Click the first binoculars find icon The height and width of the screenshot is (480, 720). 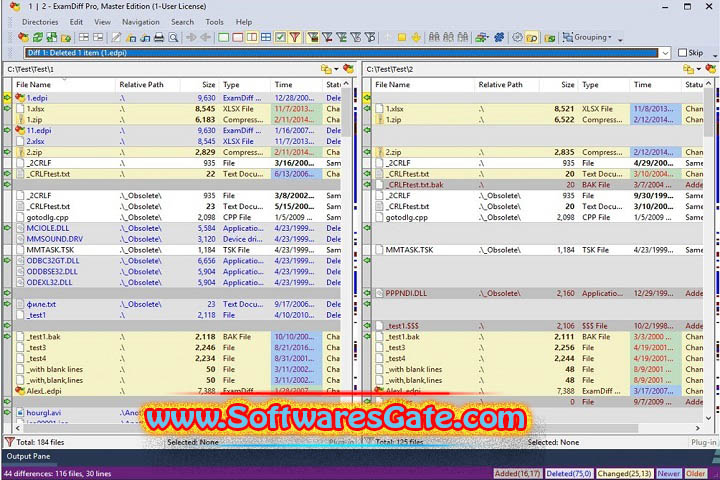click(434, 37)
